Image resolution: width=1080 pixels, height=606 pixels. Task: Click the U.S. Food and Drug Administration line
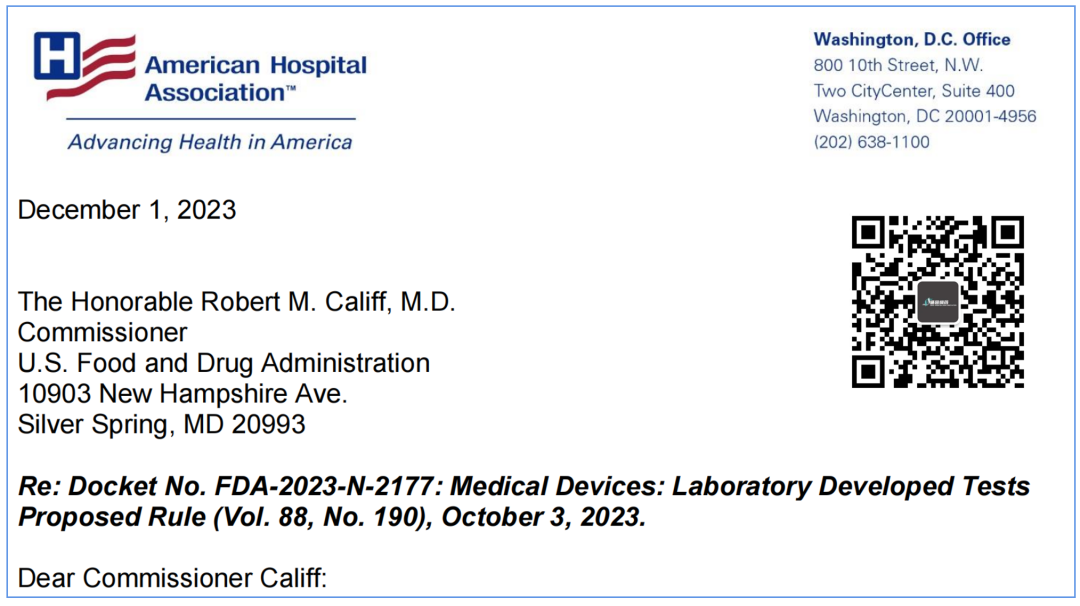click(224, 363)
